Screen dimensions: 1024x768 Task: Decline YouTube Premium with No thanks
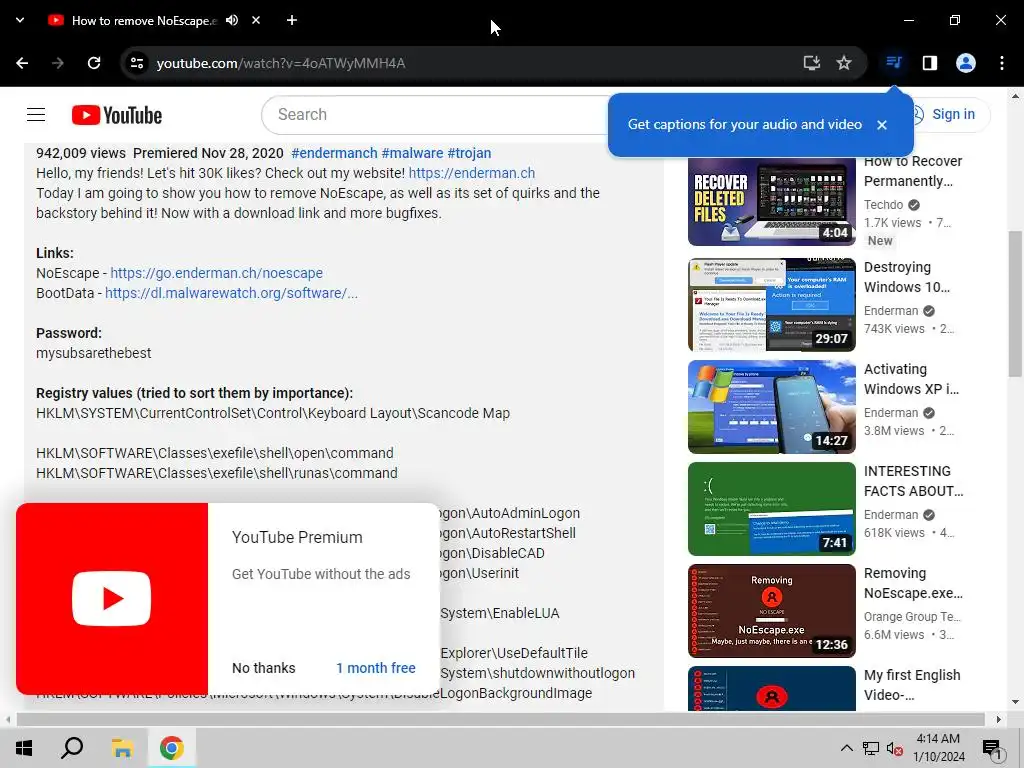click(x=264, y=668)
